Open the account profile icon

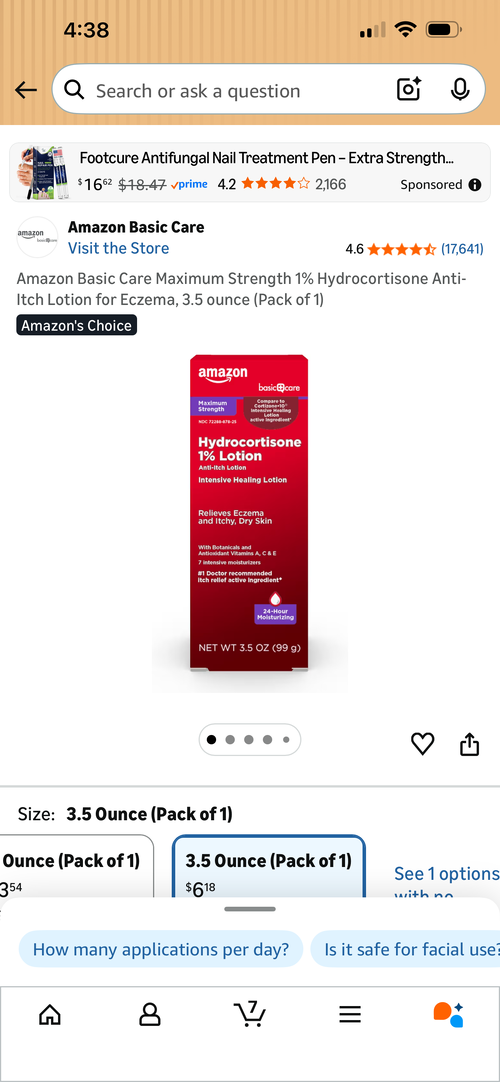click(150, 1014)
